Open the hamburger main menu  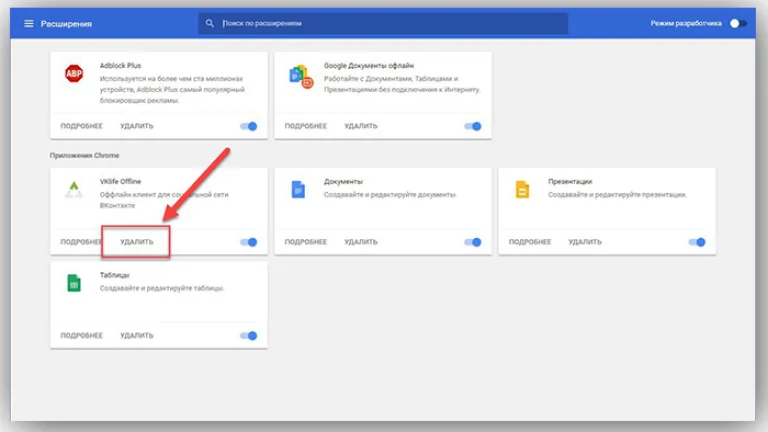(29, 24)
